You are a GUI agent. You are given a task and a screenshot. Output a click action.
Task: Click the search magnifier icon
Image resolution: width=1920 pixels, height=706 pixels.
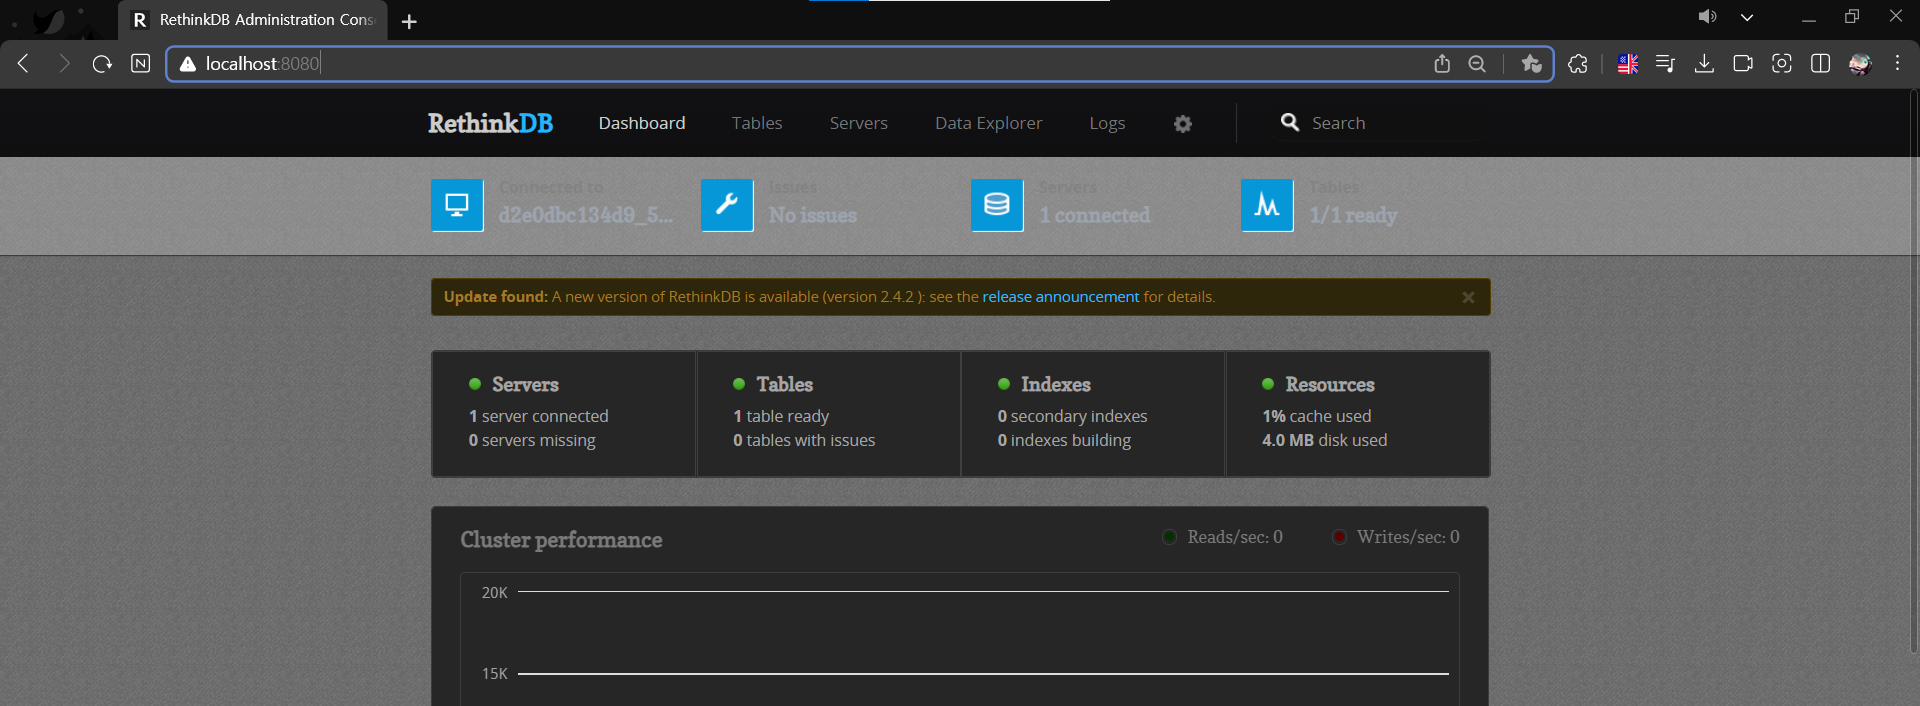tap(1290, 122)
